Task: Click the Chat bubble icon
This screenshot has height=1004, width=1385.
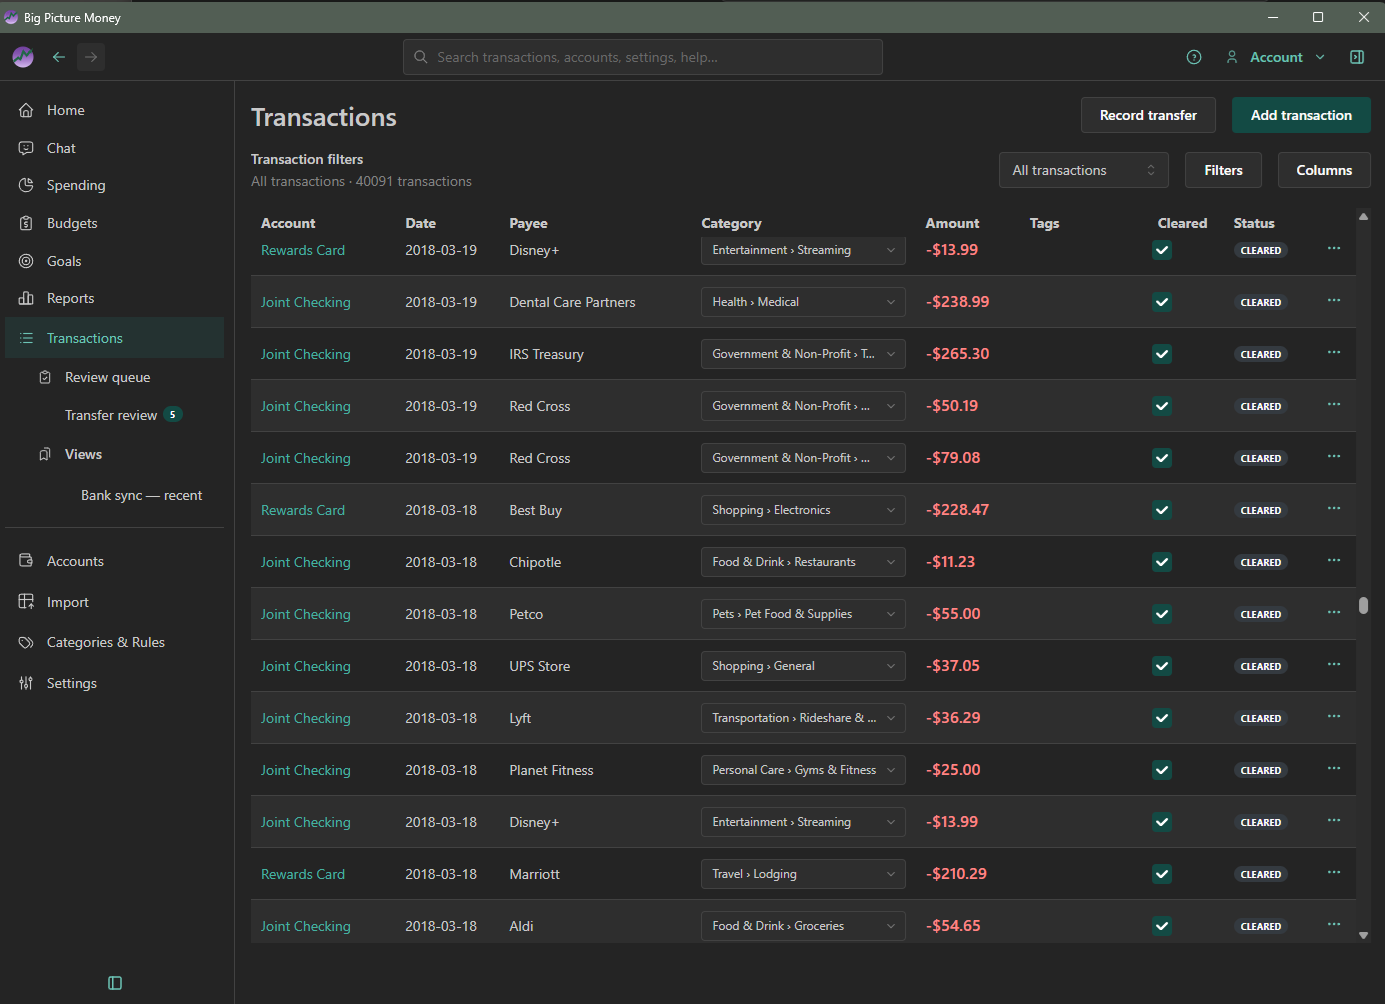Action: pyautogui.click(x=26, y=148)
